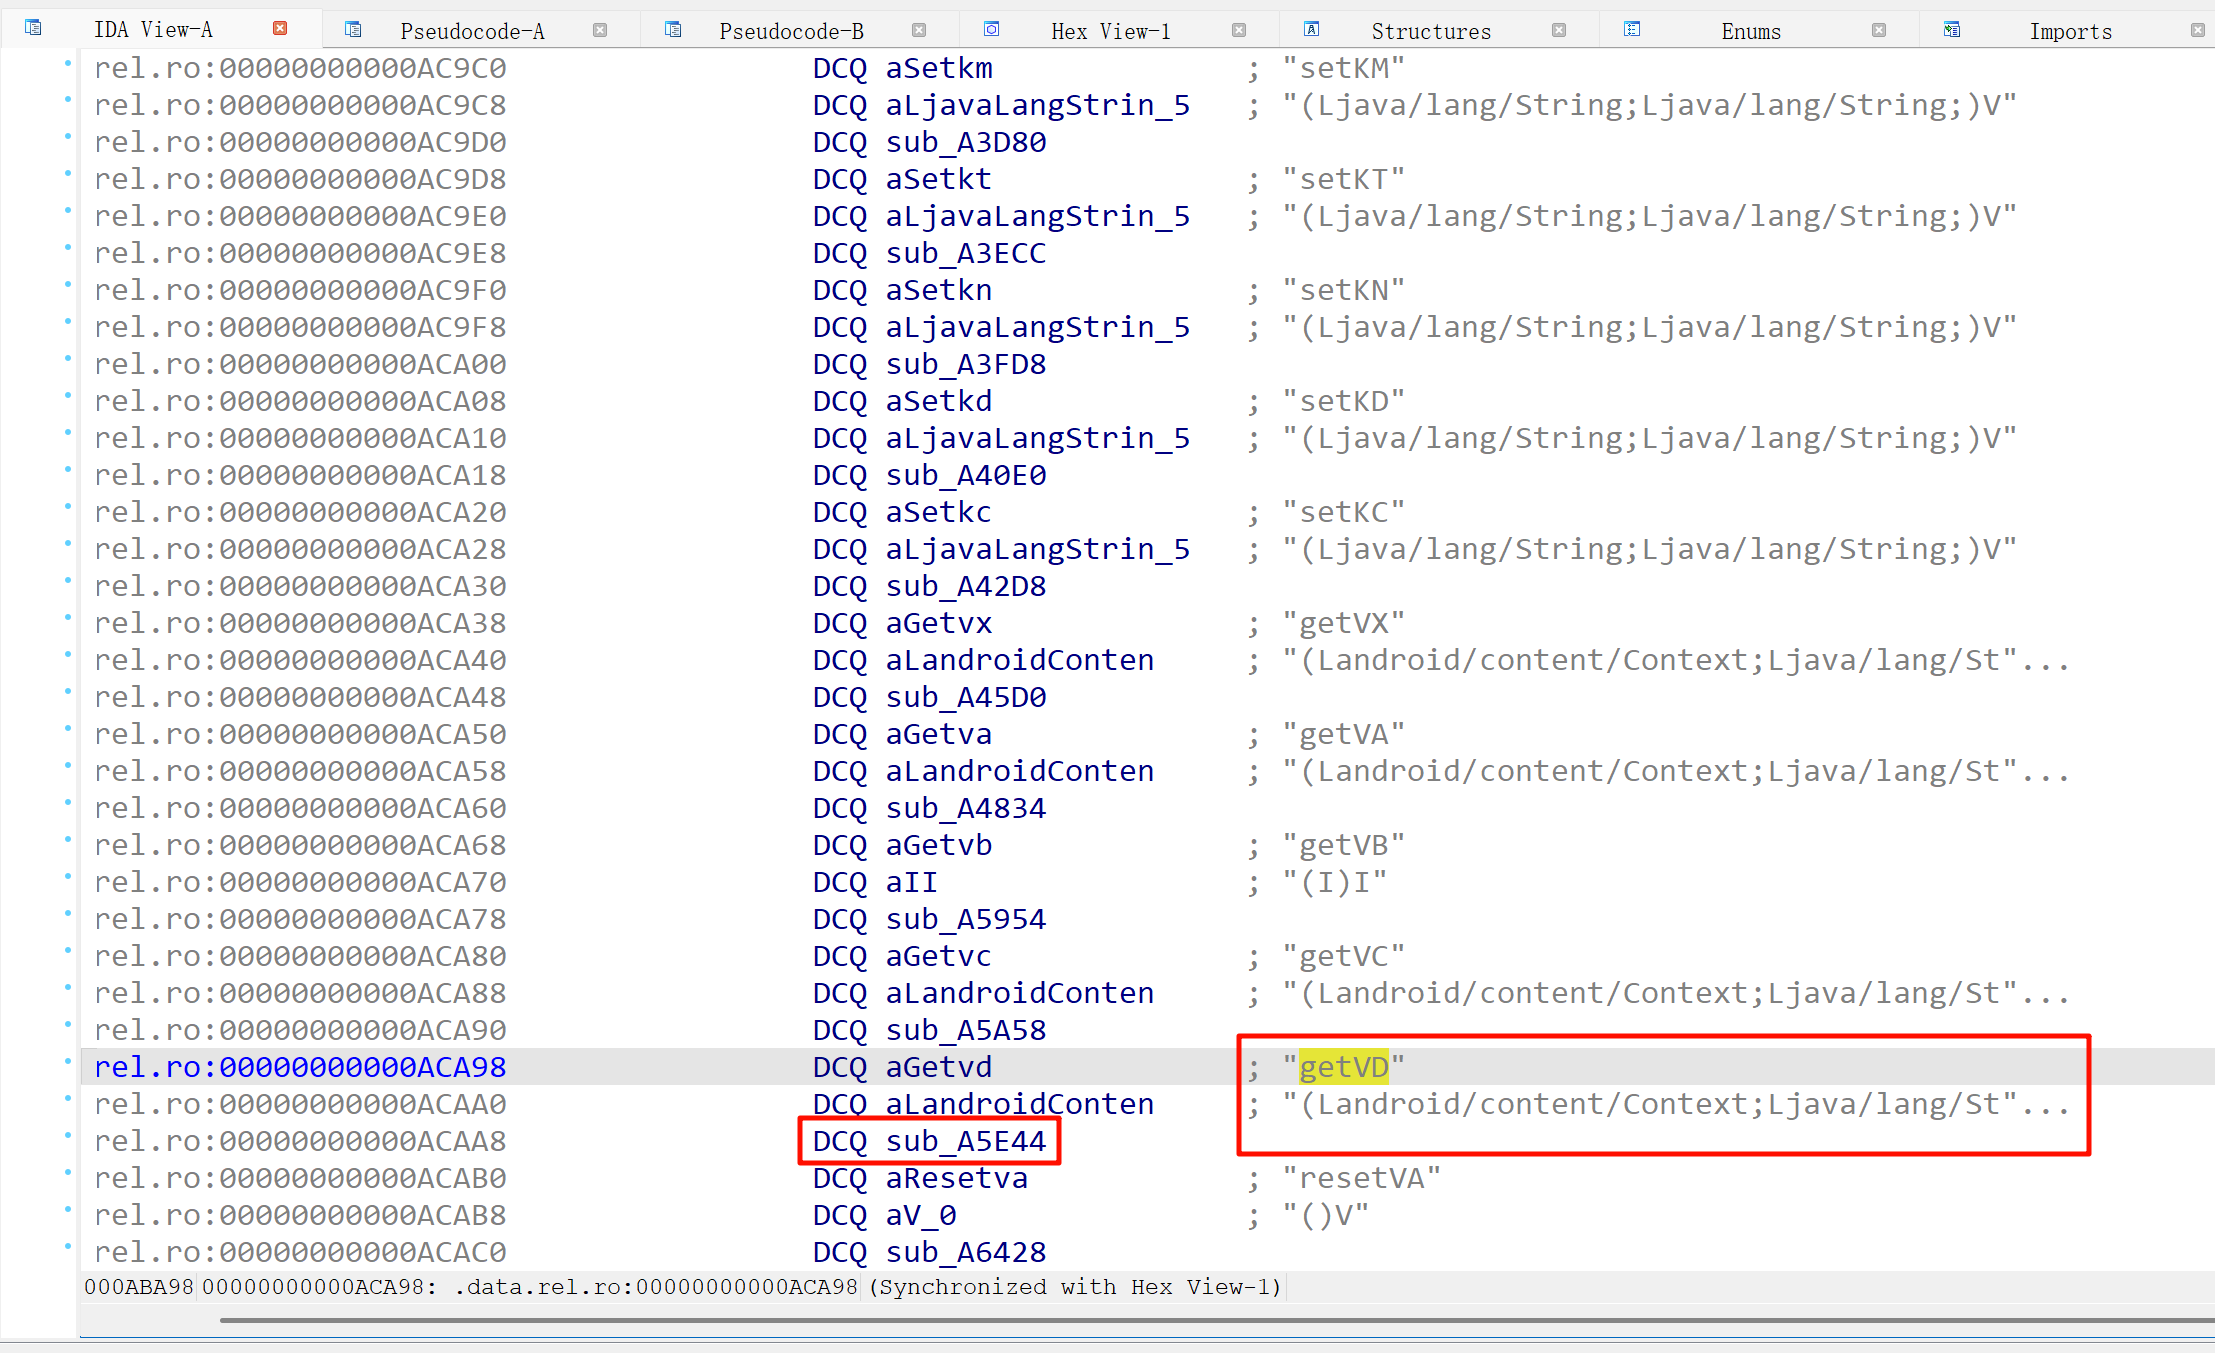Viewport: 2215px width, 1353px height.
Task: Click the Hex View-1 tab icon
Action: coord(991,29)
